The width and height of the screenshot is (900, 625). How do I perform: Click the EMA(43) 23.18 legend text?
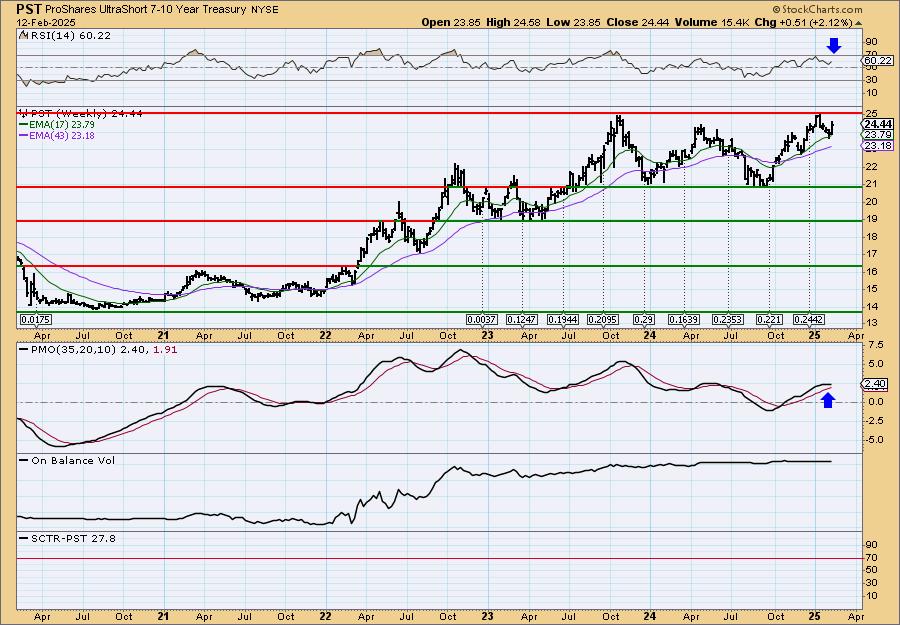62,136
